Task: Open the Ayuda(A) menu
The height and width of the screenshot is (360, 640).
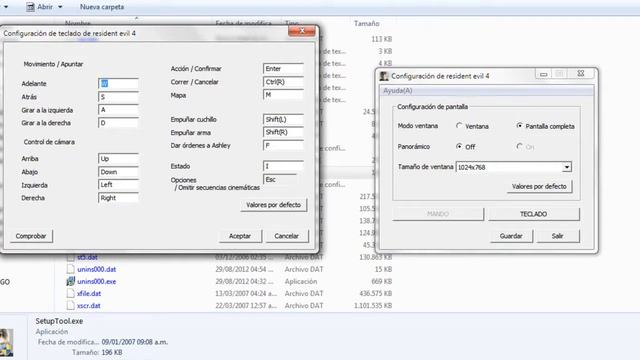Action: (x=398, y=91)
